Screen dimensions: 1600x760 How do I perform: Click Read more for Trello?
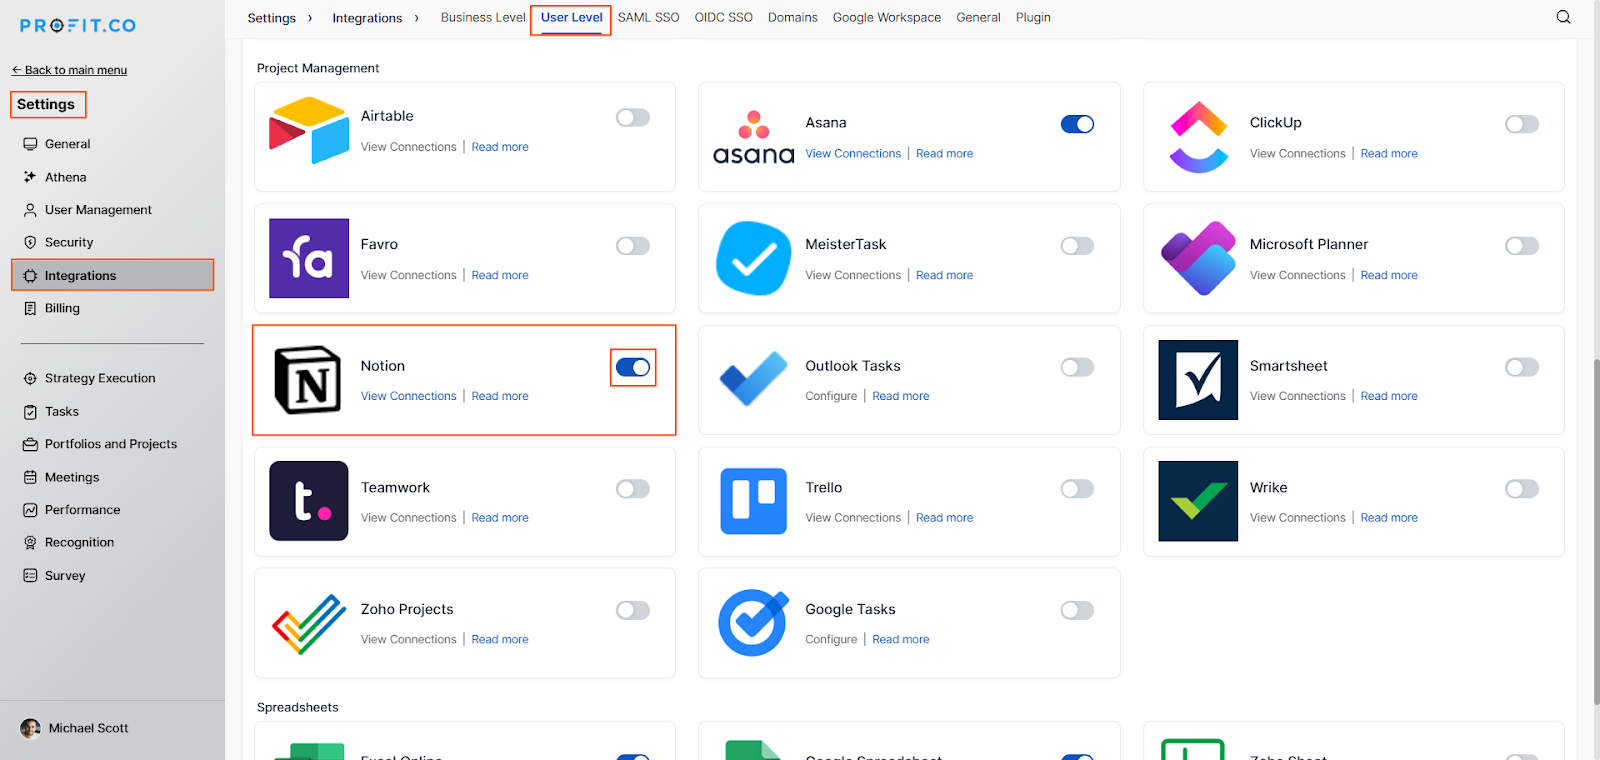coord(944,518)
